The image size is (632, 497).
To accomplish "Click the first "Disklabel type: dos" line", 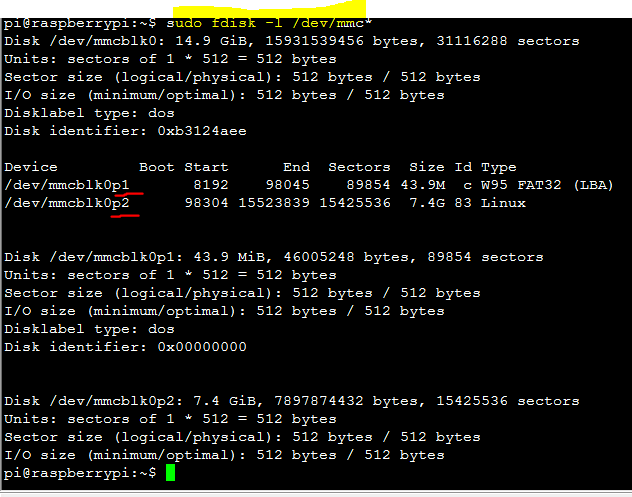I will click(x=89, y=113).
